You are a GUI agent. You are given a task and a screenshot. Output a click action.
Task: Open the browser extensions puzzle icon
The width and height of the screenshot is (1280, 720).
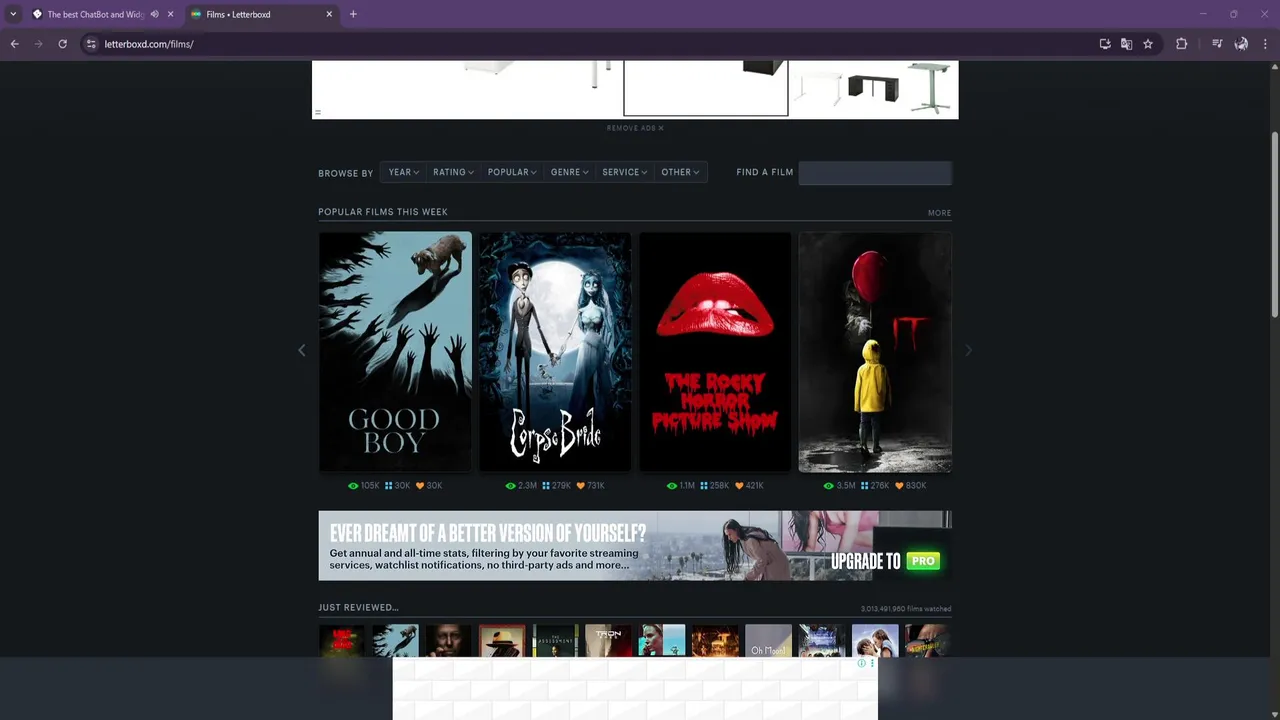coord(1181,44)
